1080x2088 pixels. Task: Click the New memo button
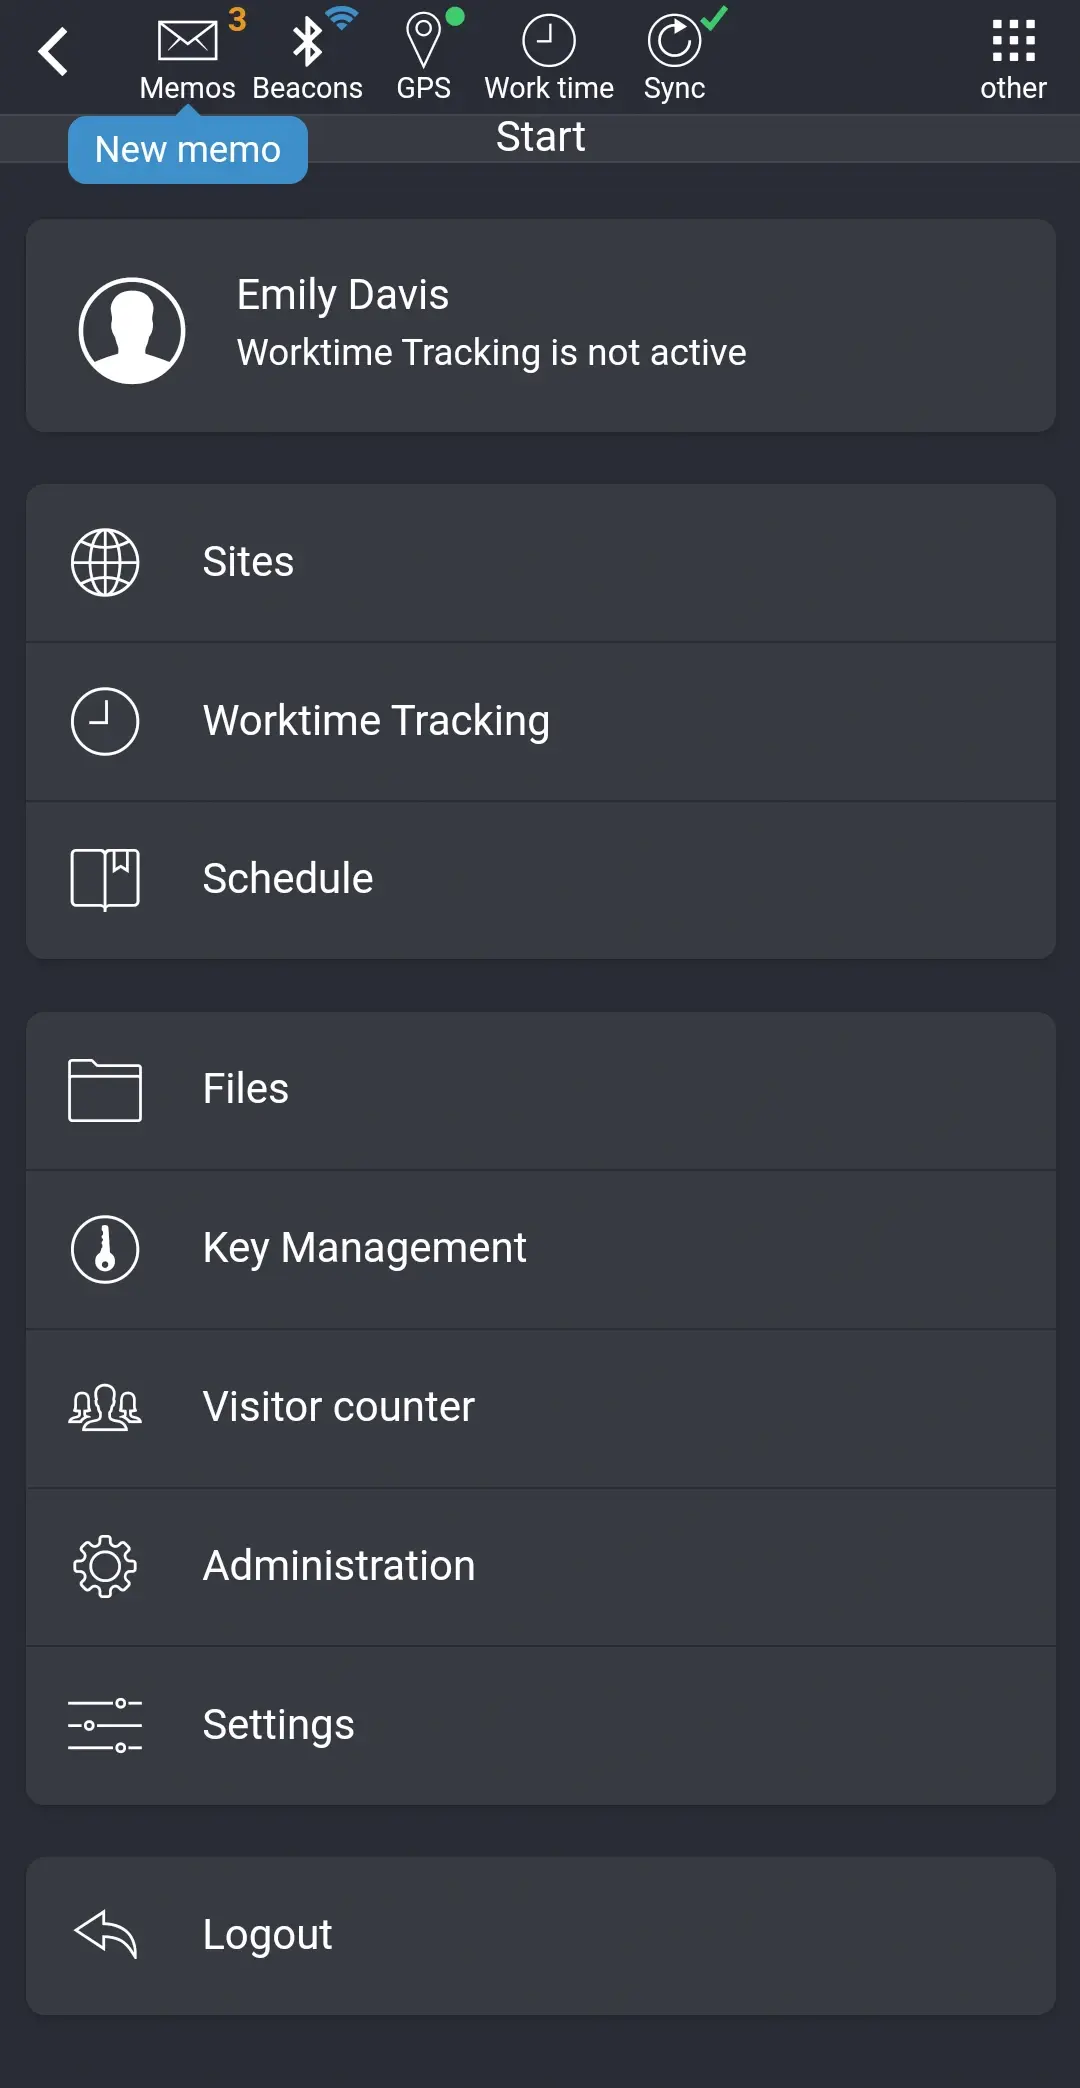(188, 150)
